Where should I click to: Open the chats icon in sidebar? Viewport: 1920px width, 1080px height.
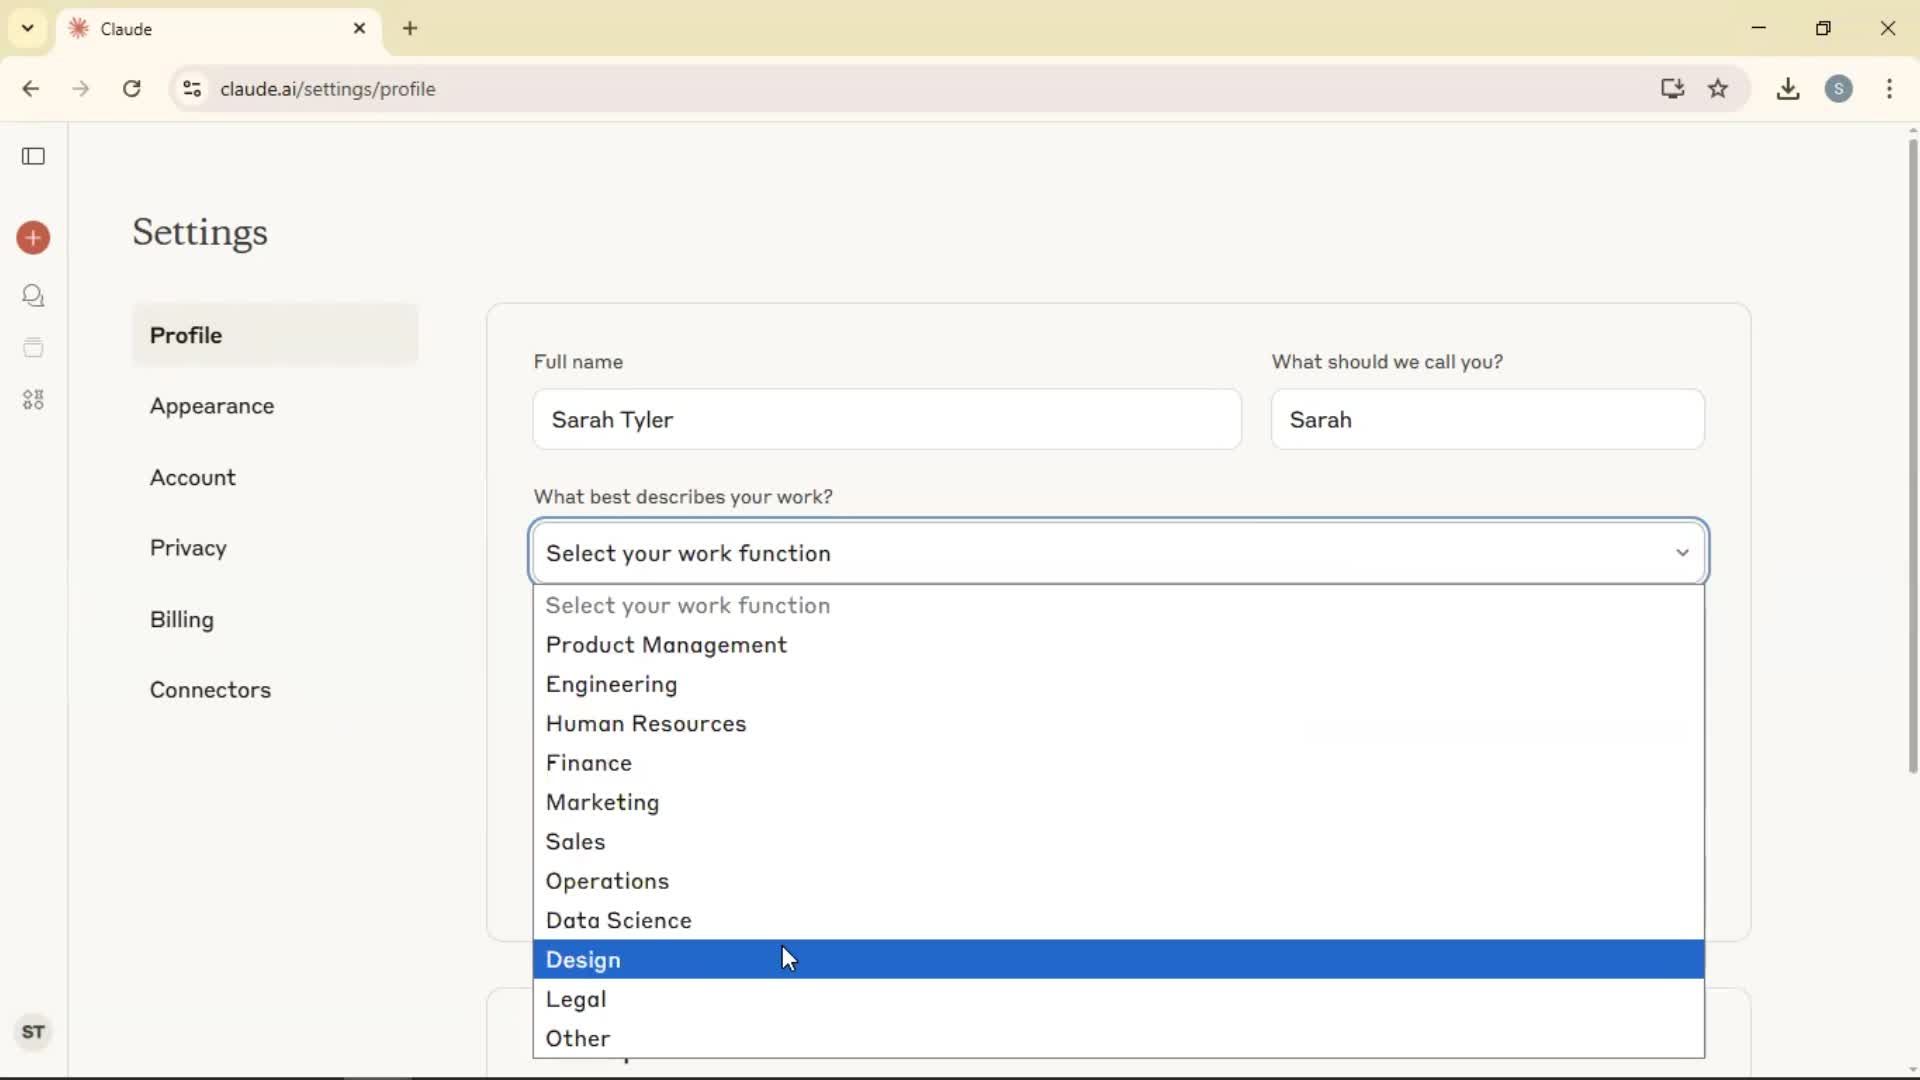point(33,296)
